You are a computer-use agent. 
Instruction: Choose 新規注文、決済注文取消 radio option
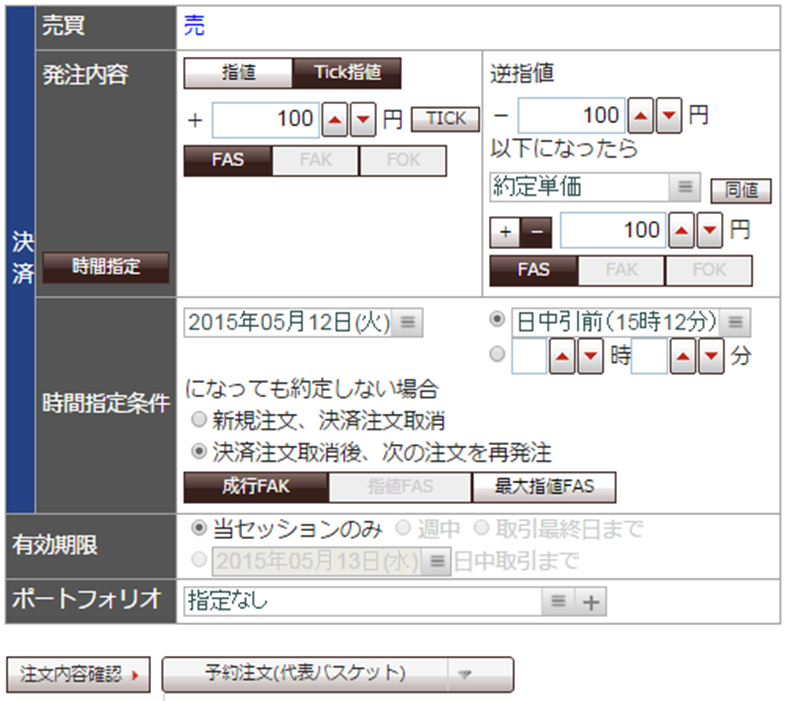coord(199,419)
